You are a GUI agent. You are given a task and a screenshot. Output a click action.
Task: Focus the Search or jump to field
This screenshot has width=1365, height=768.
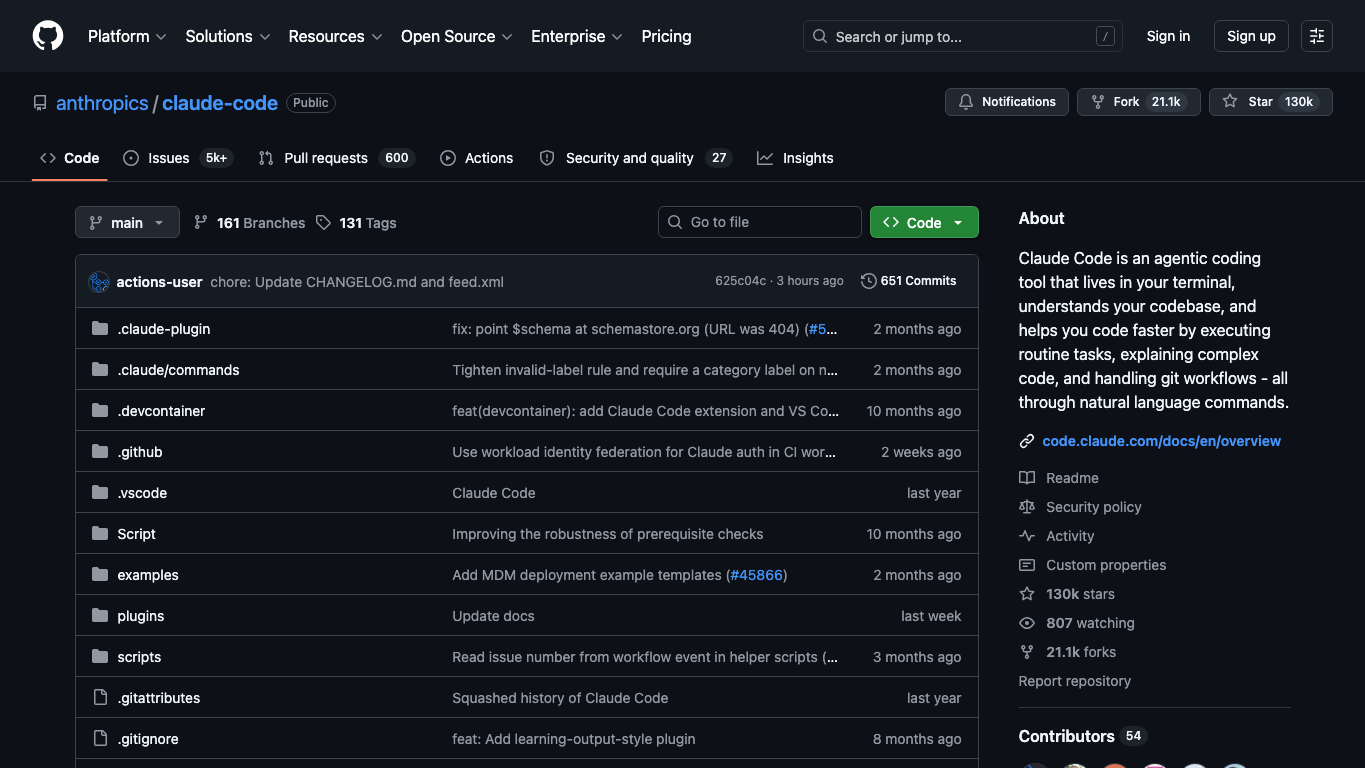coord(963,36)
